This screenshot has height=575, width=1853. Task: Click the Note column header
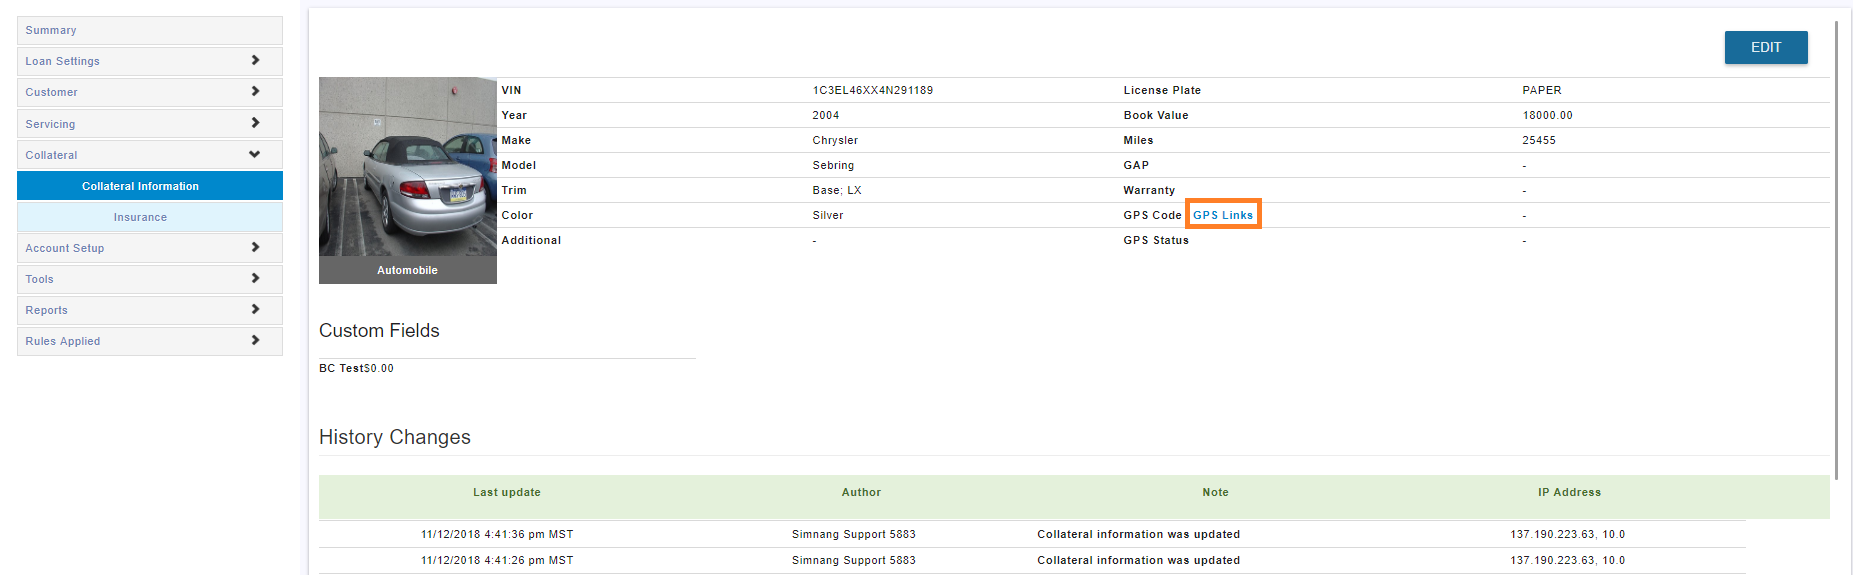point(1215,492)
